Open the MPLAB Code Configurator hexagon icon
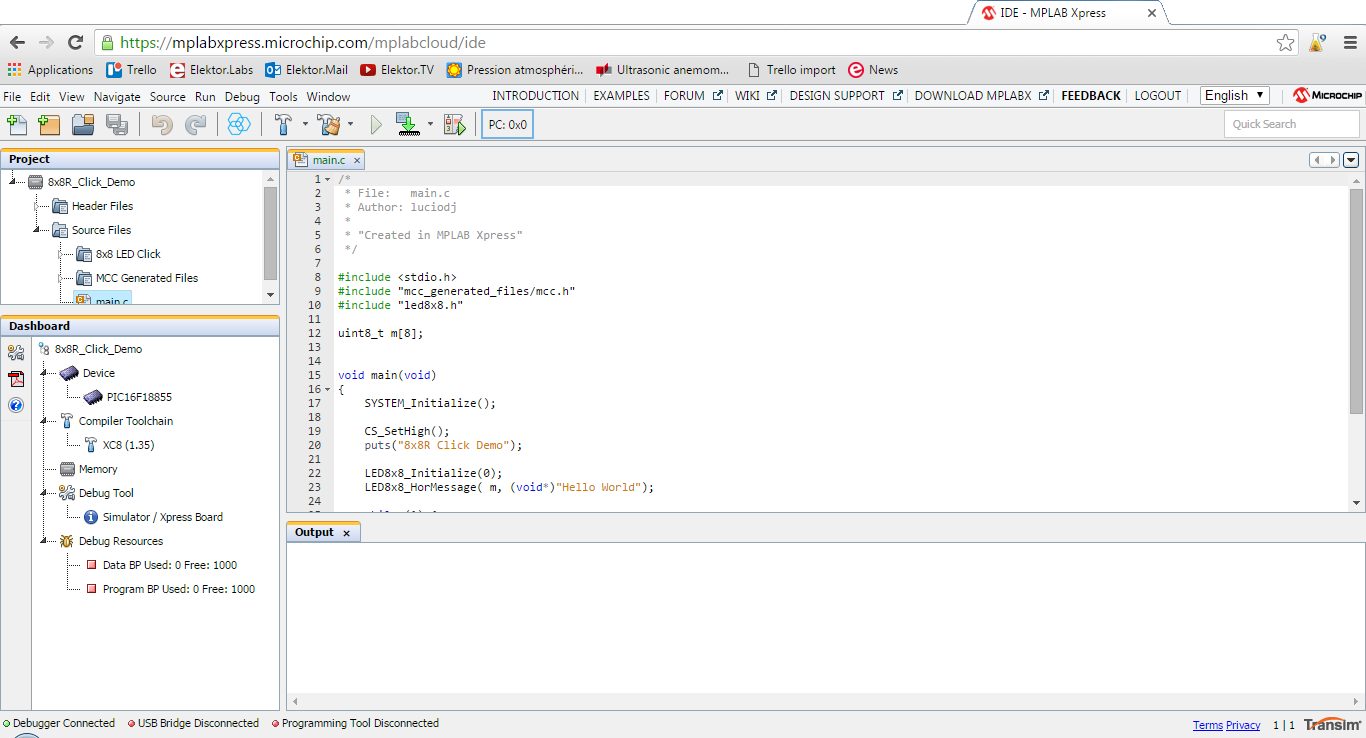The width and height of the screenshot is (1366, 738). click(238, 124)
